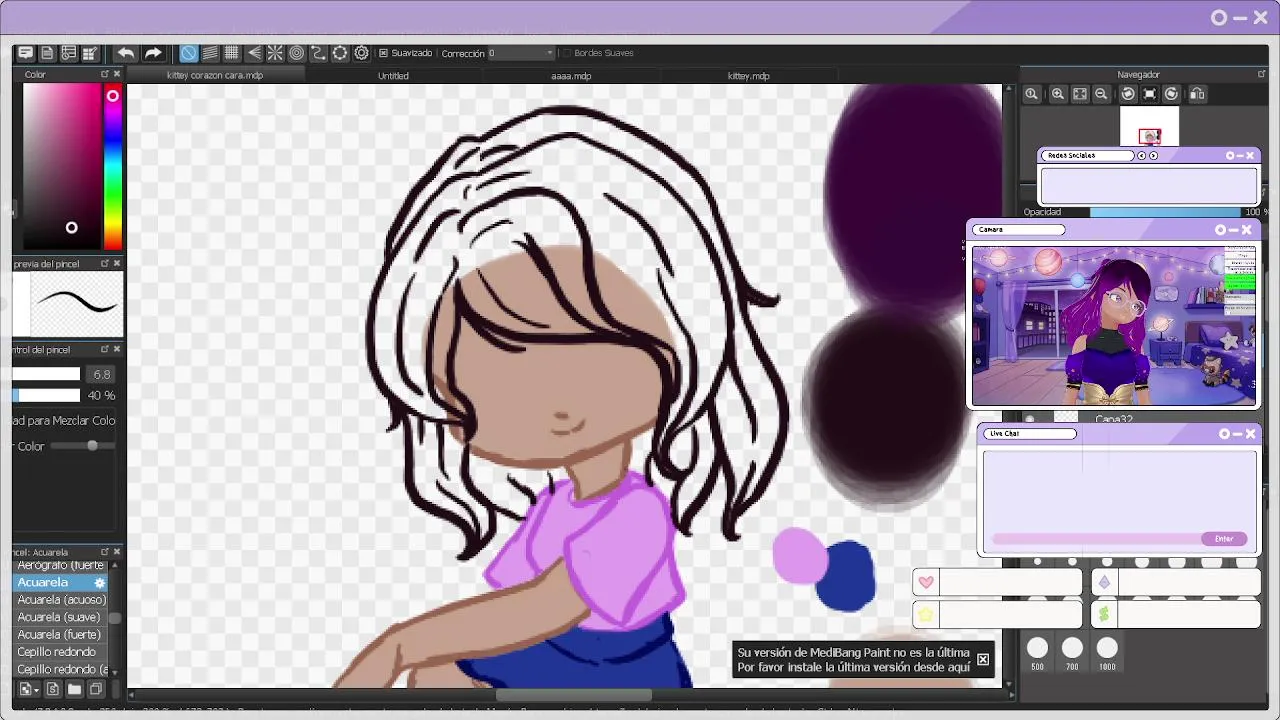
Task: Open add brush dropdown arrow
Action: coord(36,690)
